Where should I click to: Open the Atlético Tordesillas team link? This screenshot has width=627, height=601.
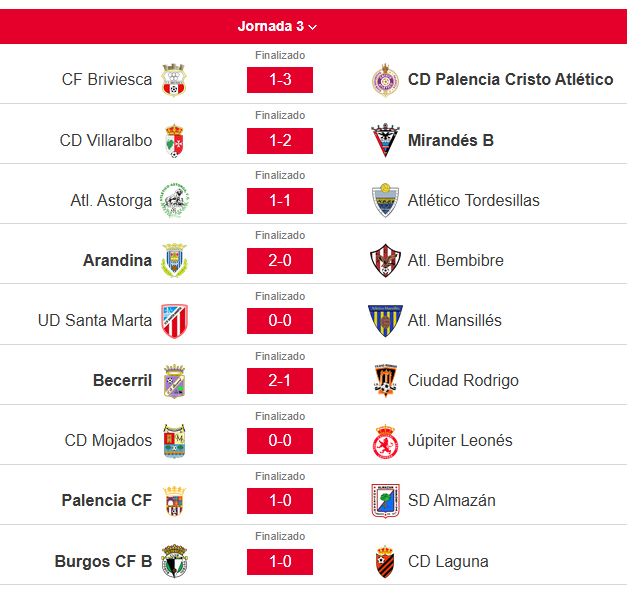coord(473,200)
